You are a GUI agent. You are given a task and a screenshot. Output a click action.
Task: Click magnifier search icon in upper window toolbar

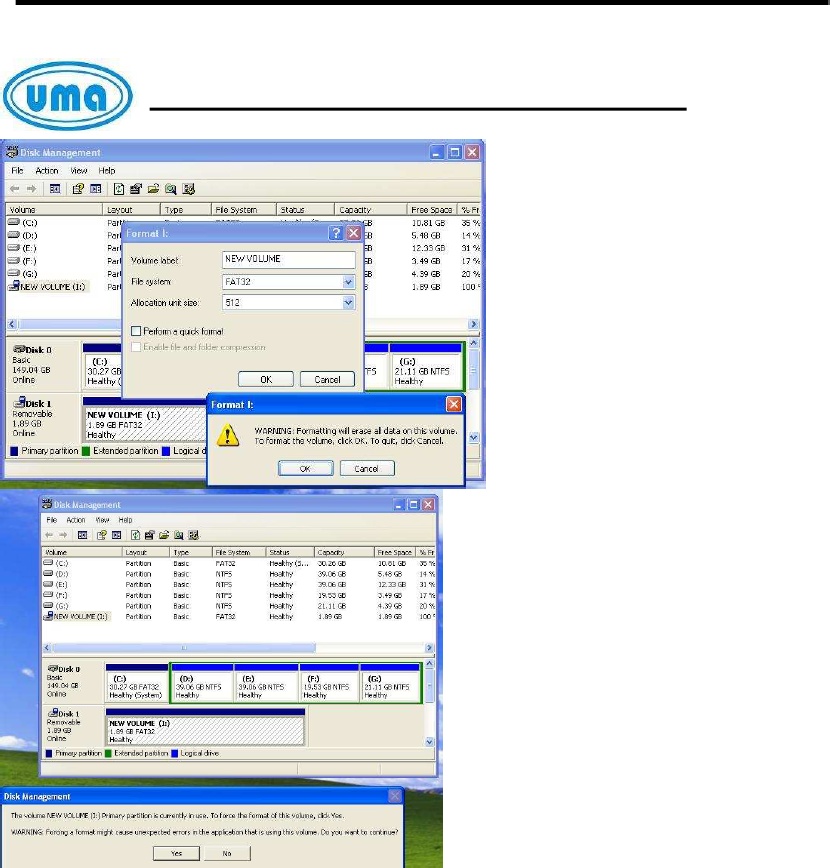[171, 189]
